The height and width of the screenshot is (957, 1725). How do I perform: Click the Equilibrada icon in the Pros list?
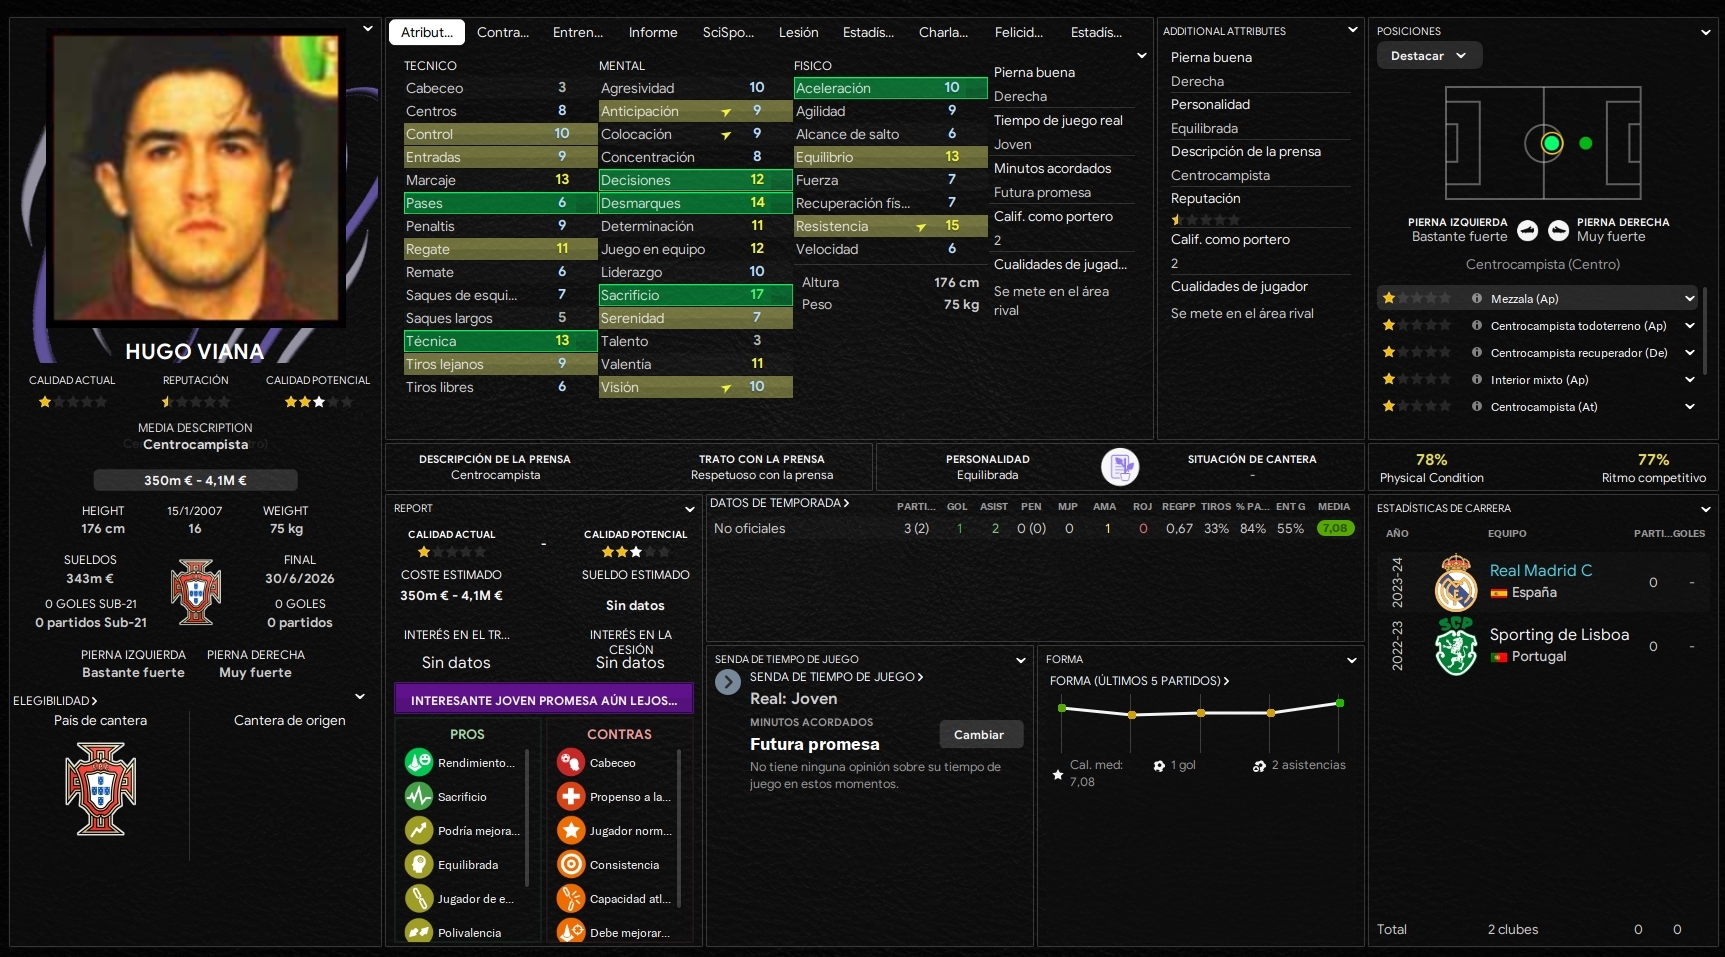(418, 865)
